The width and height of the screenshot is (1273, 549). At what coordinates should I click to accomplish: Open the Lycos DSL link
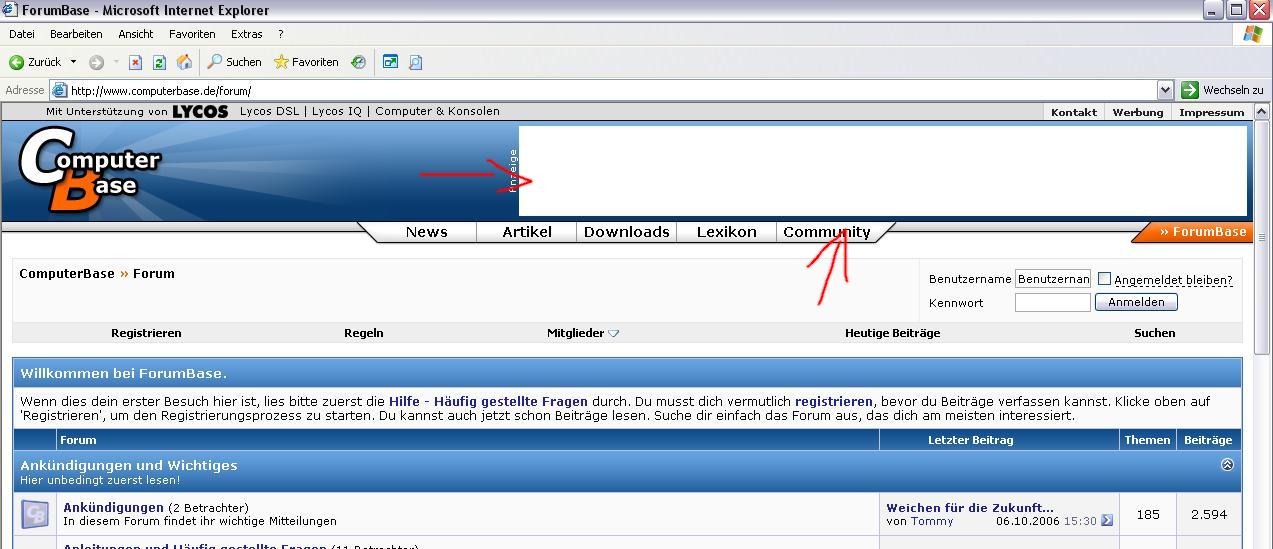[270, 111]
